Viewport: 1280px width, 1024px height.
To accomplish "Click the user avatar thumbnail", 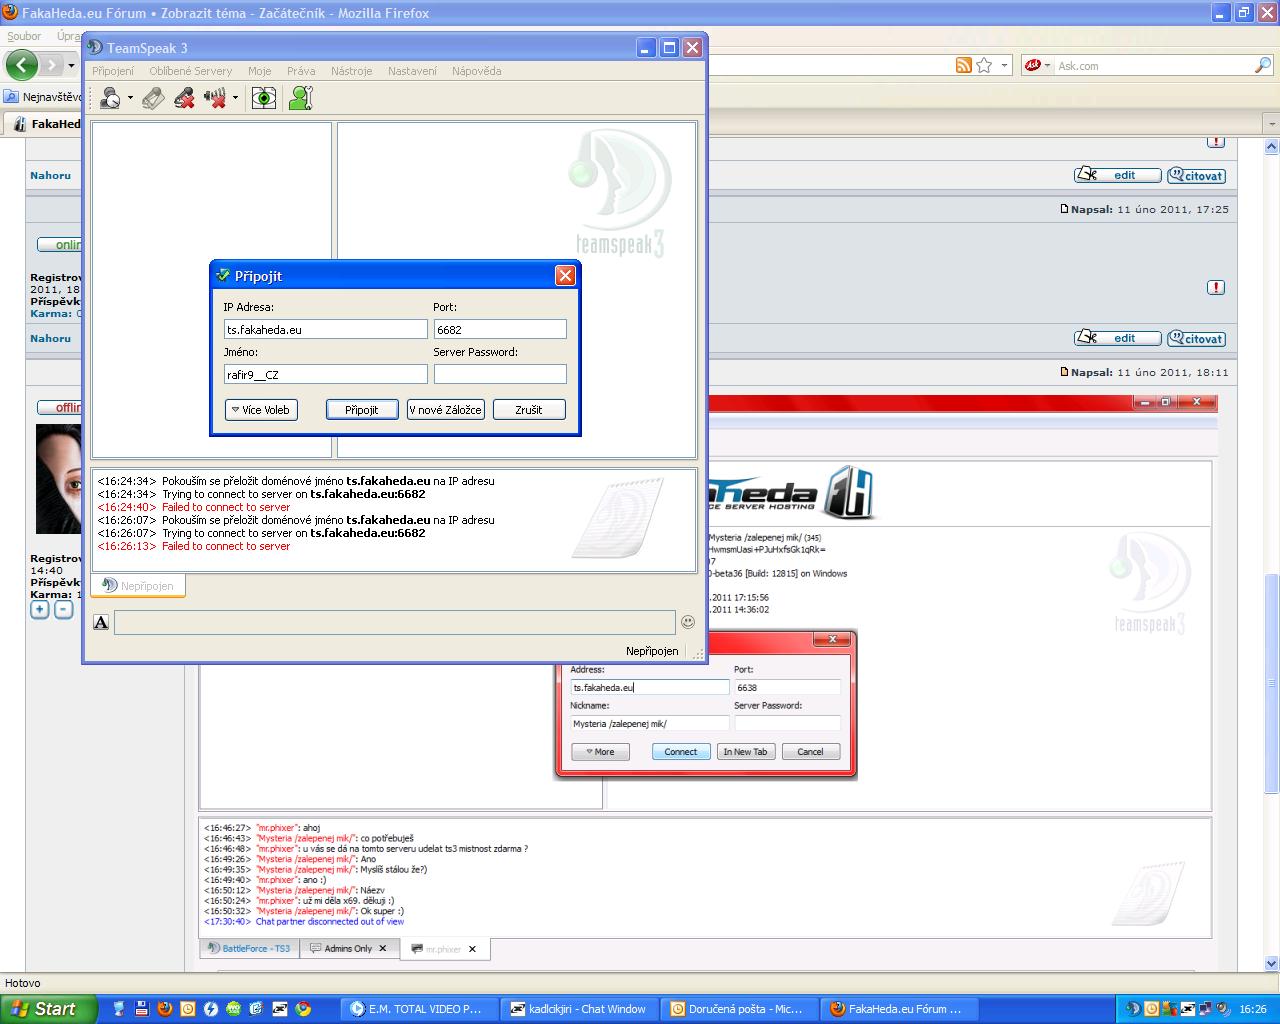I will 58,478.
